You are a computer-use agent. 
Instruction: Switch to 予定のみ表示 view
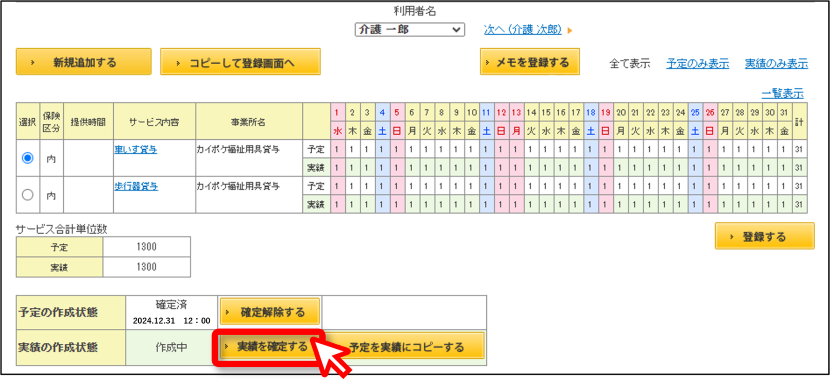(697, 64)
